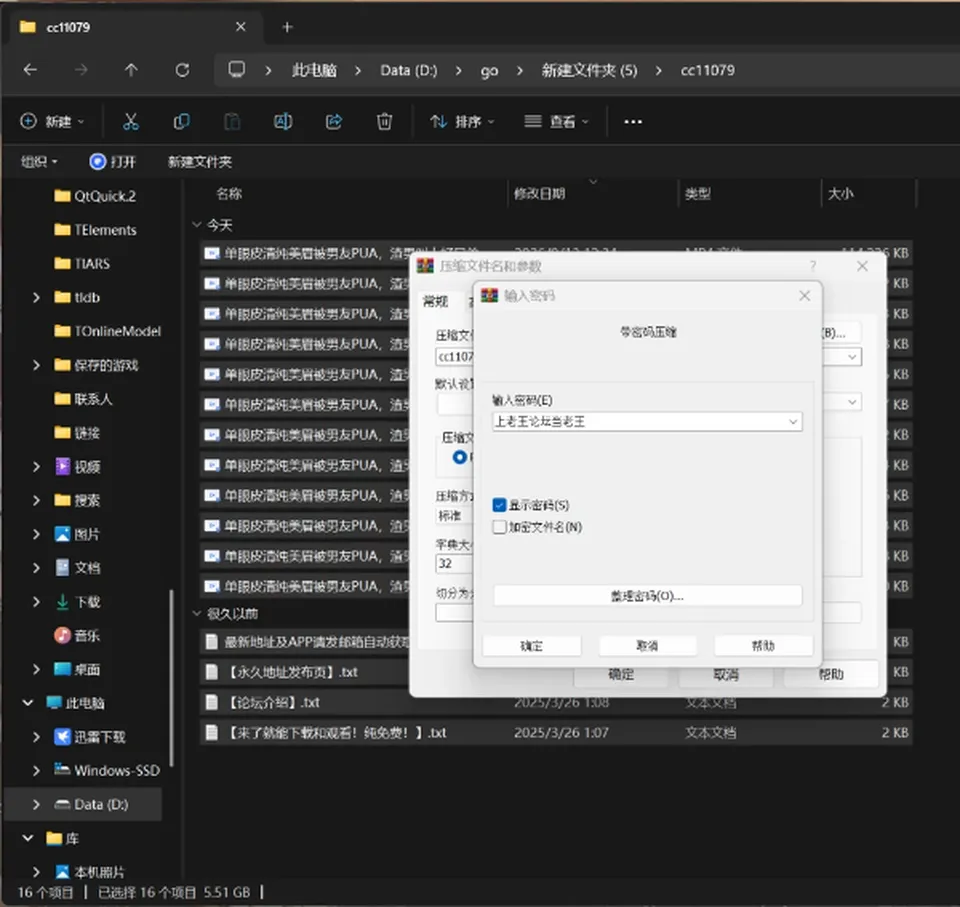960x907 pixels.
Task: Click the WinRAR icon in password dialog title
Action: [489, 295]
